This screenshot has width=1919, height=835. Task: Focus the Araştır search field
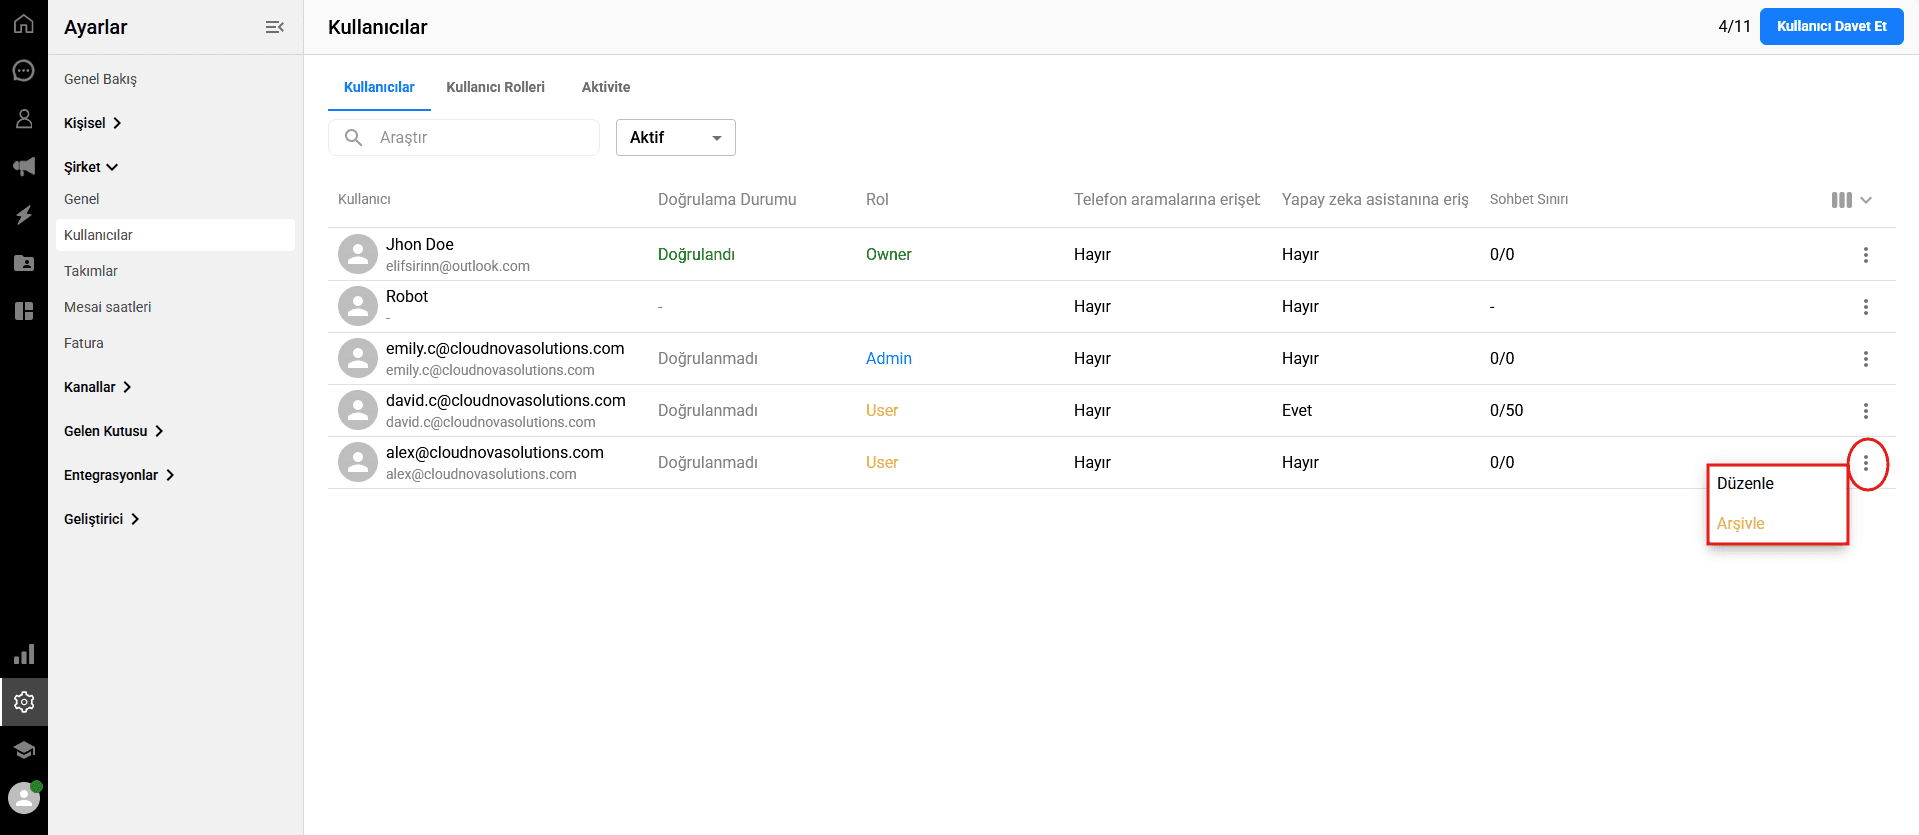pyautogui.click(x=480, y=137)
